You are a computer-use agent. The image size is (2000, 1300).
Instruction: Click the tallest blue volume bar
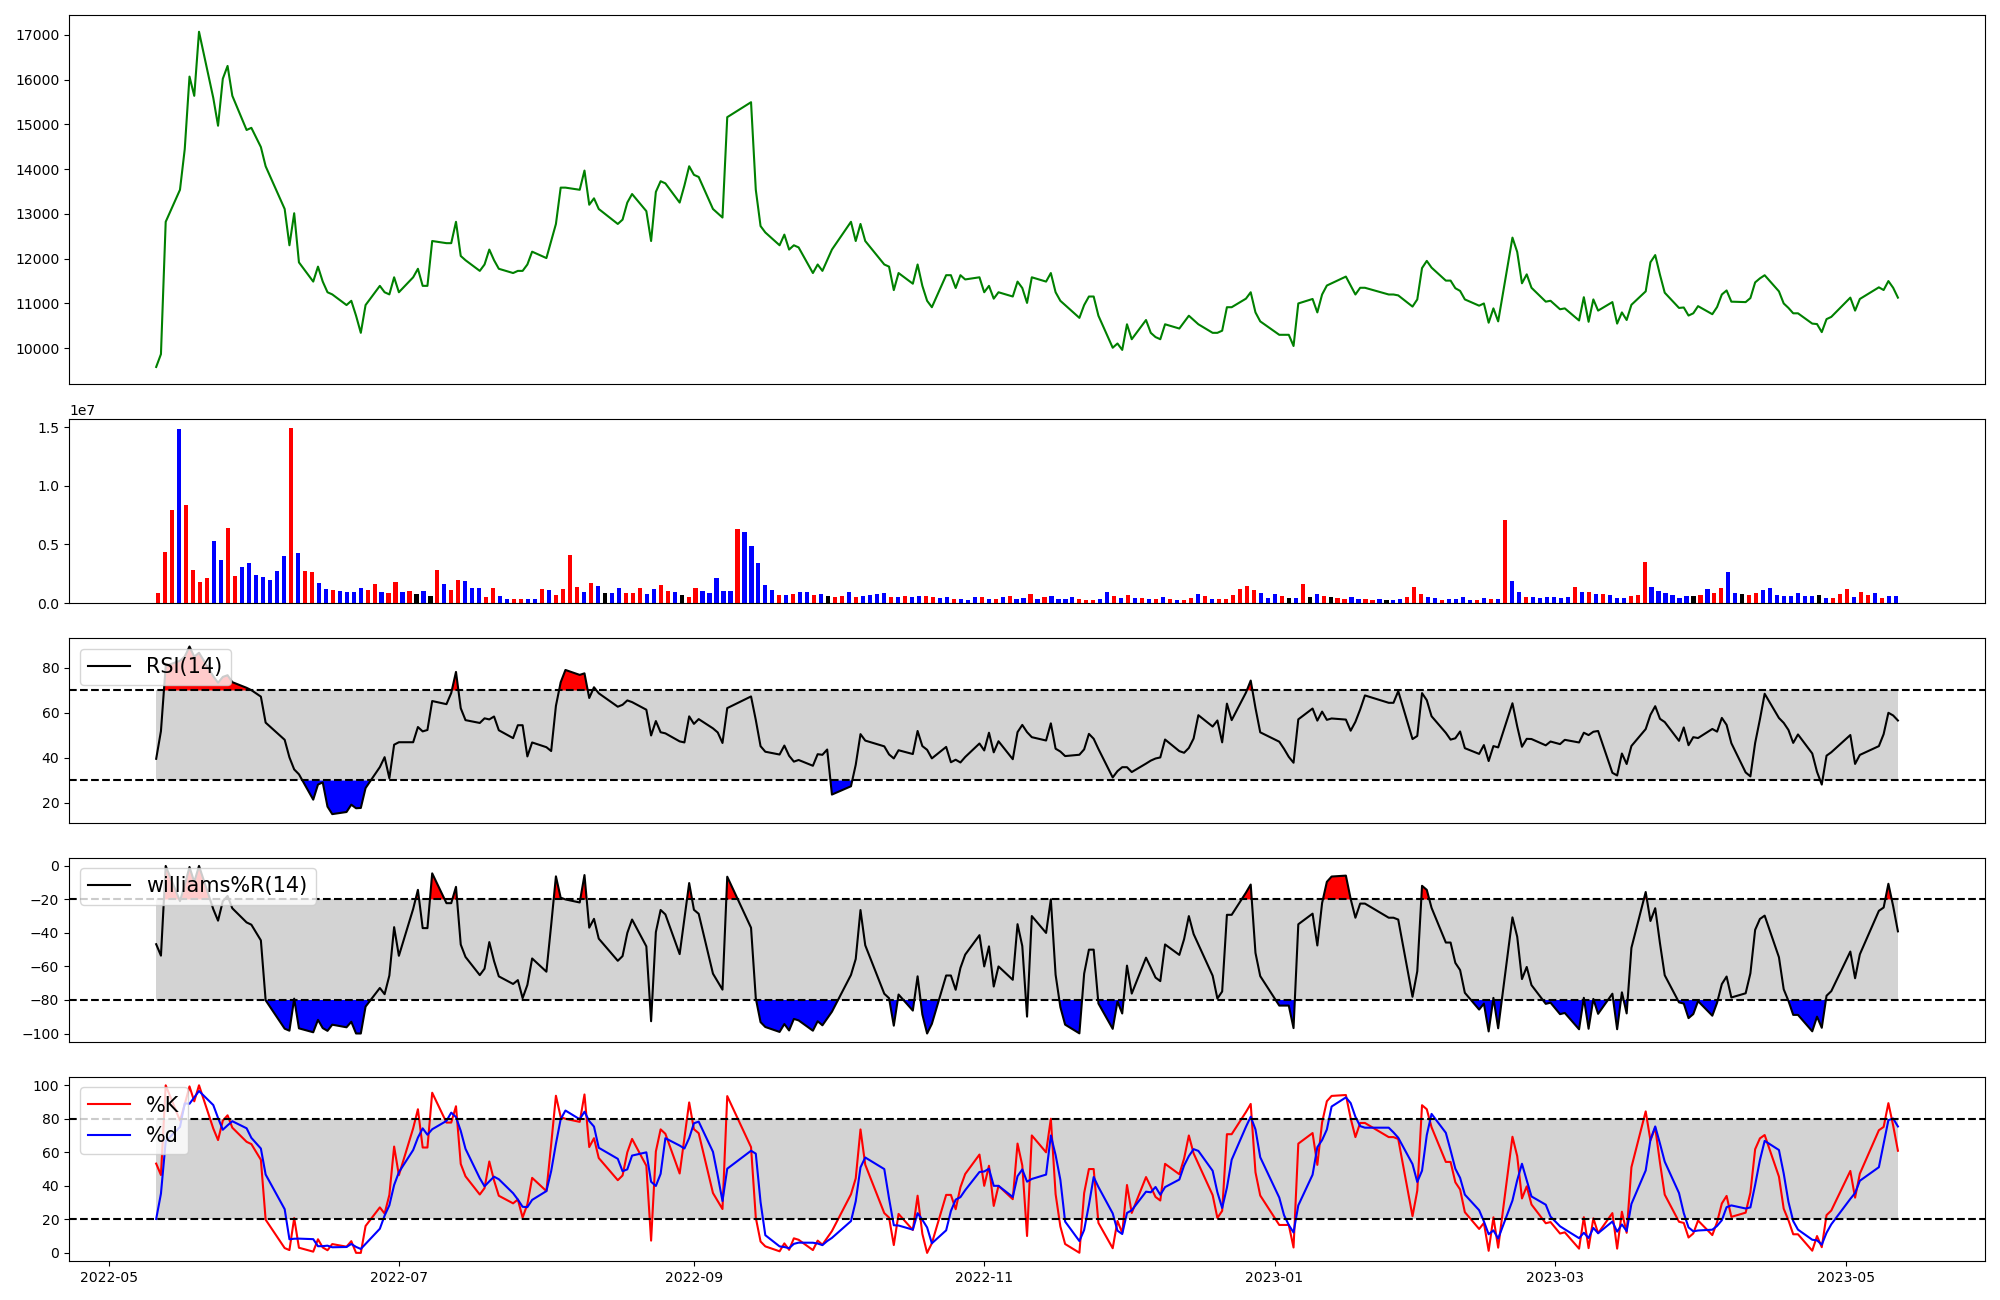[x=179, y=515]
